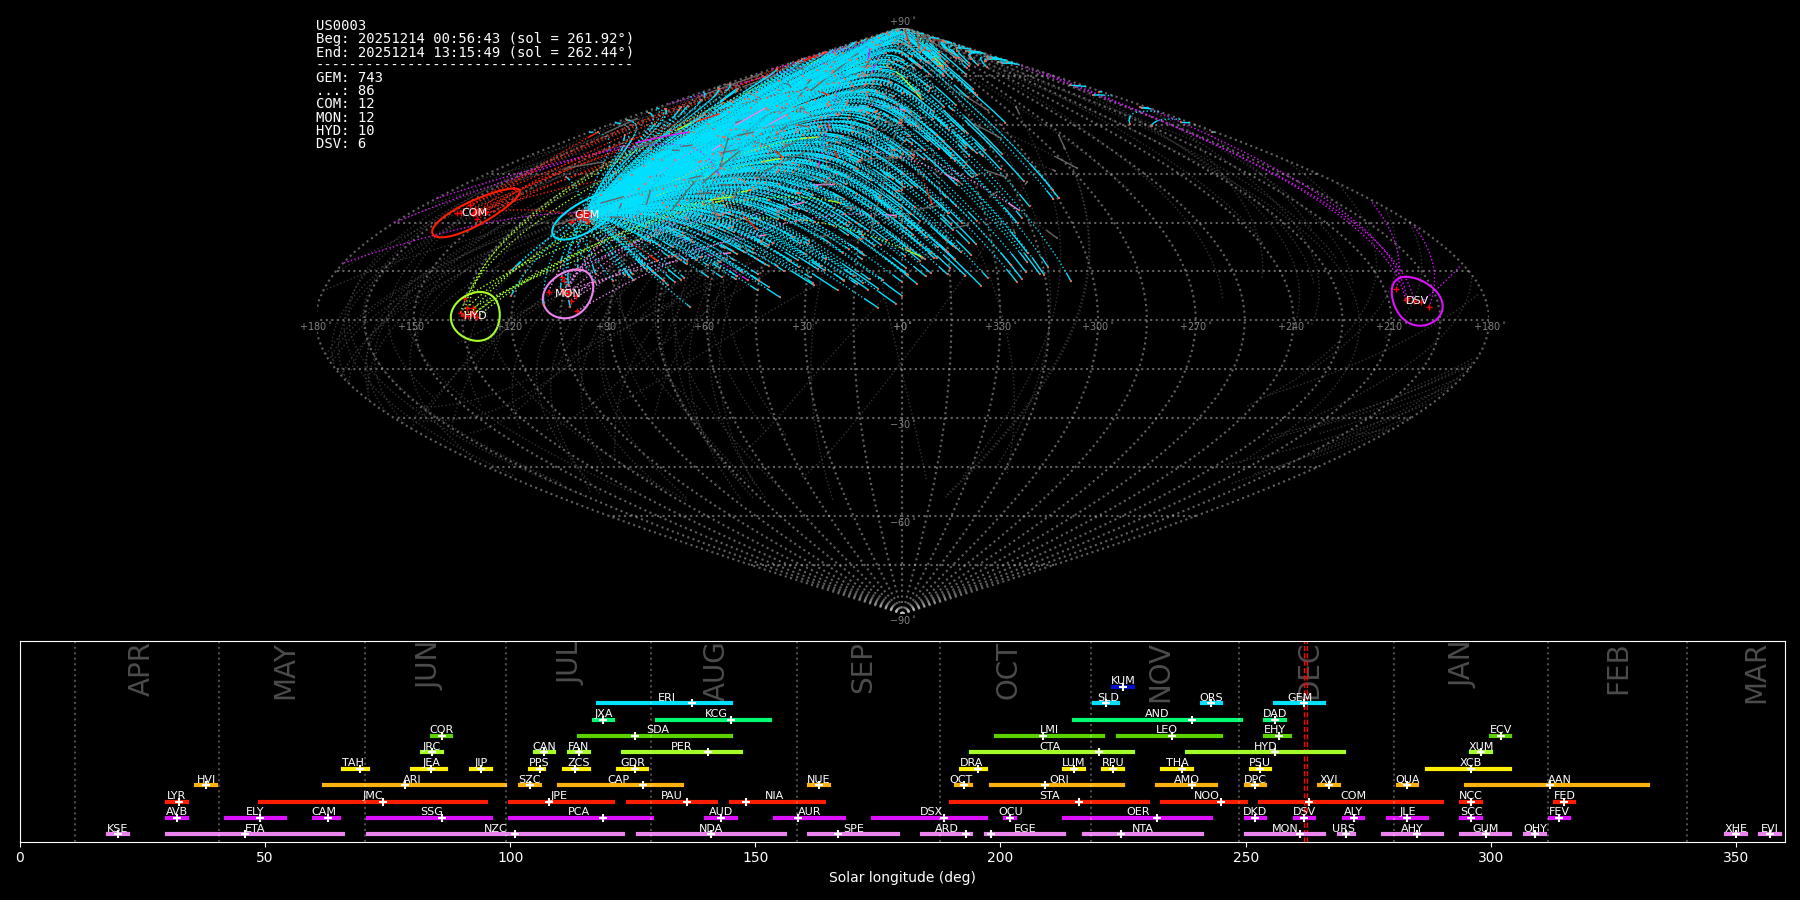
Task: Click the CAP shower label in the timeline
Action: (x=619, y=780)
